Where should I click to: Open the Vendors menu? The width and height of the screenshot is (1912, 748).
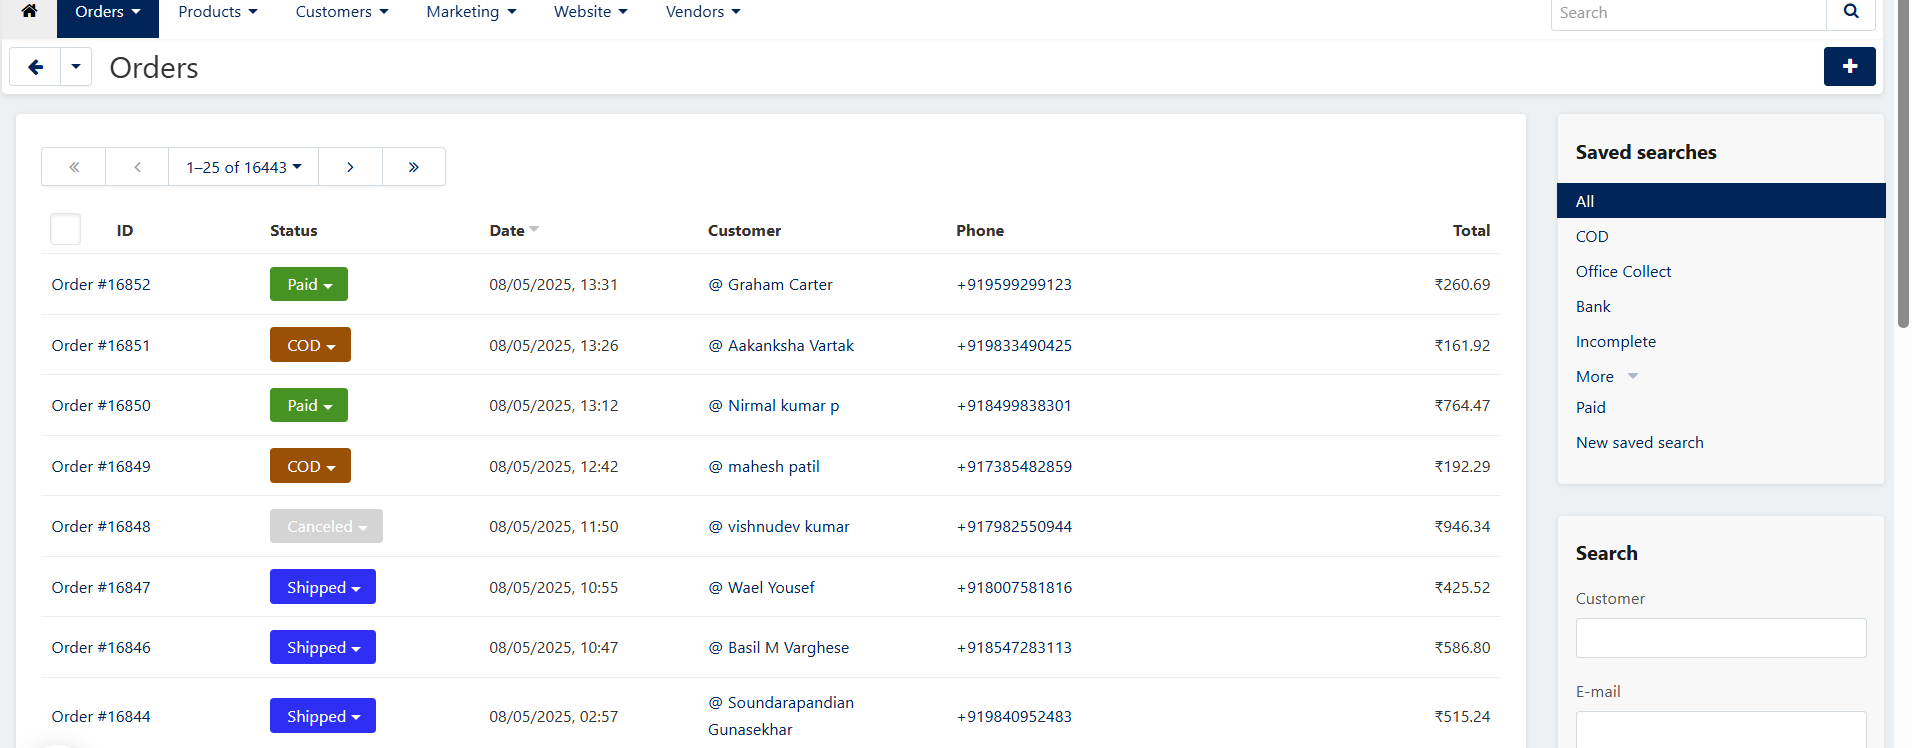pos(703,12)
